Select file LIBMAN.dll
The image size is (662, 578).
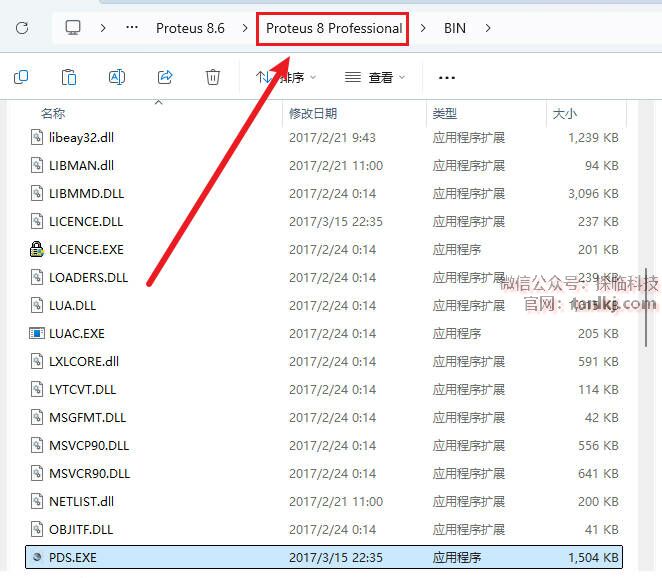[324, 166]
